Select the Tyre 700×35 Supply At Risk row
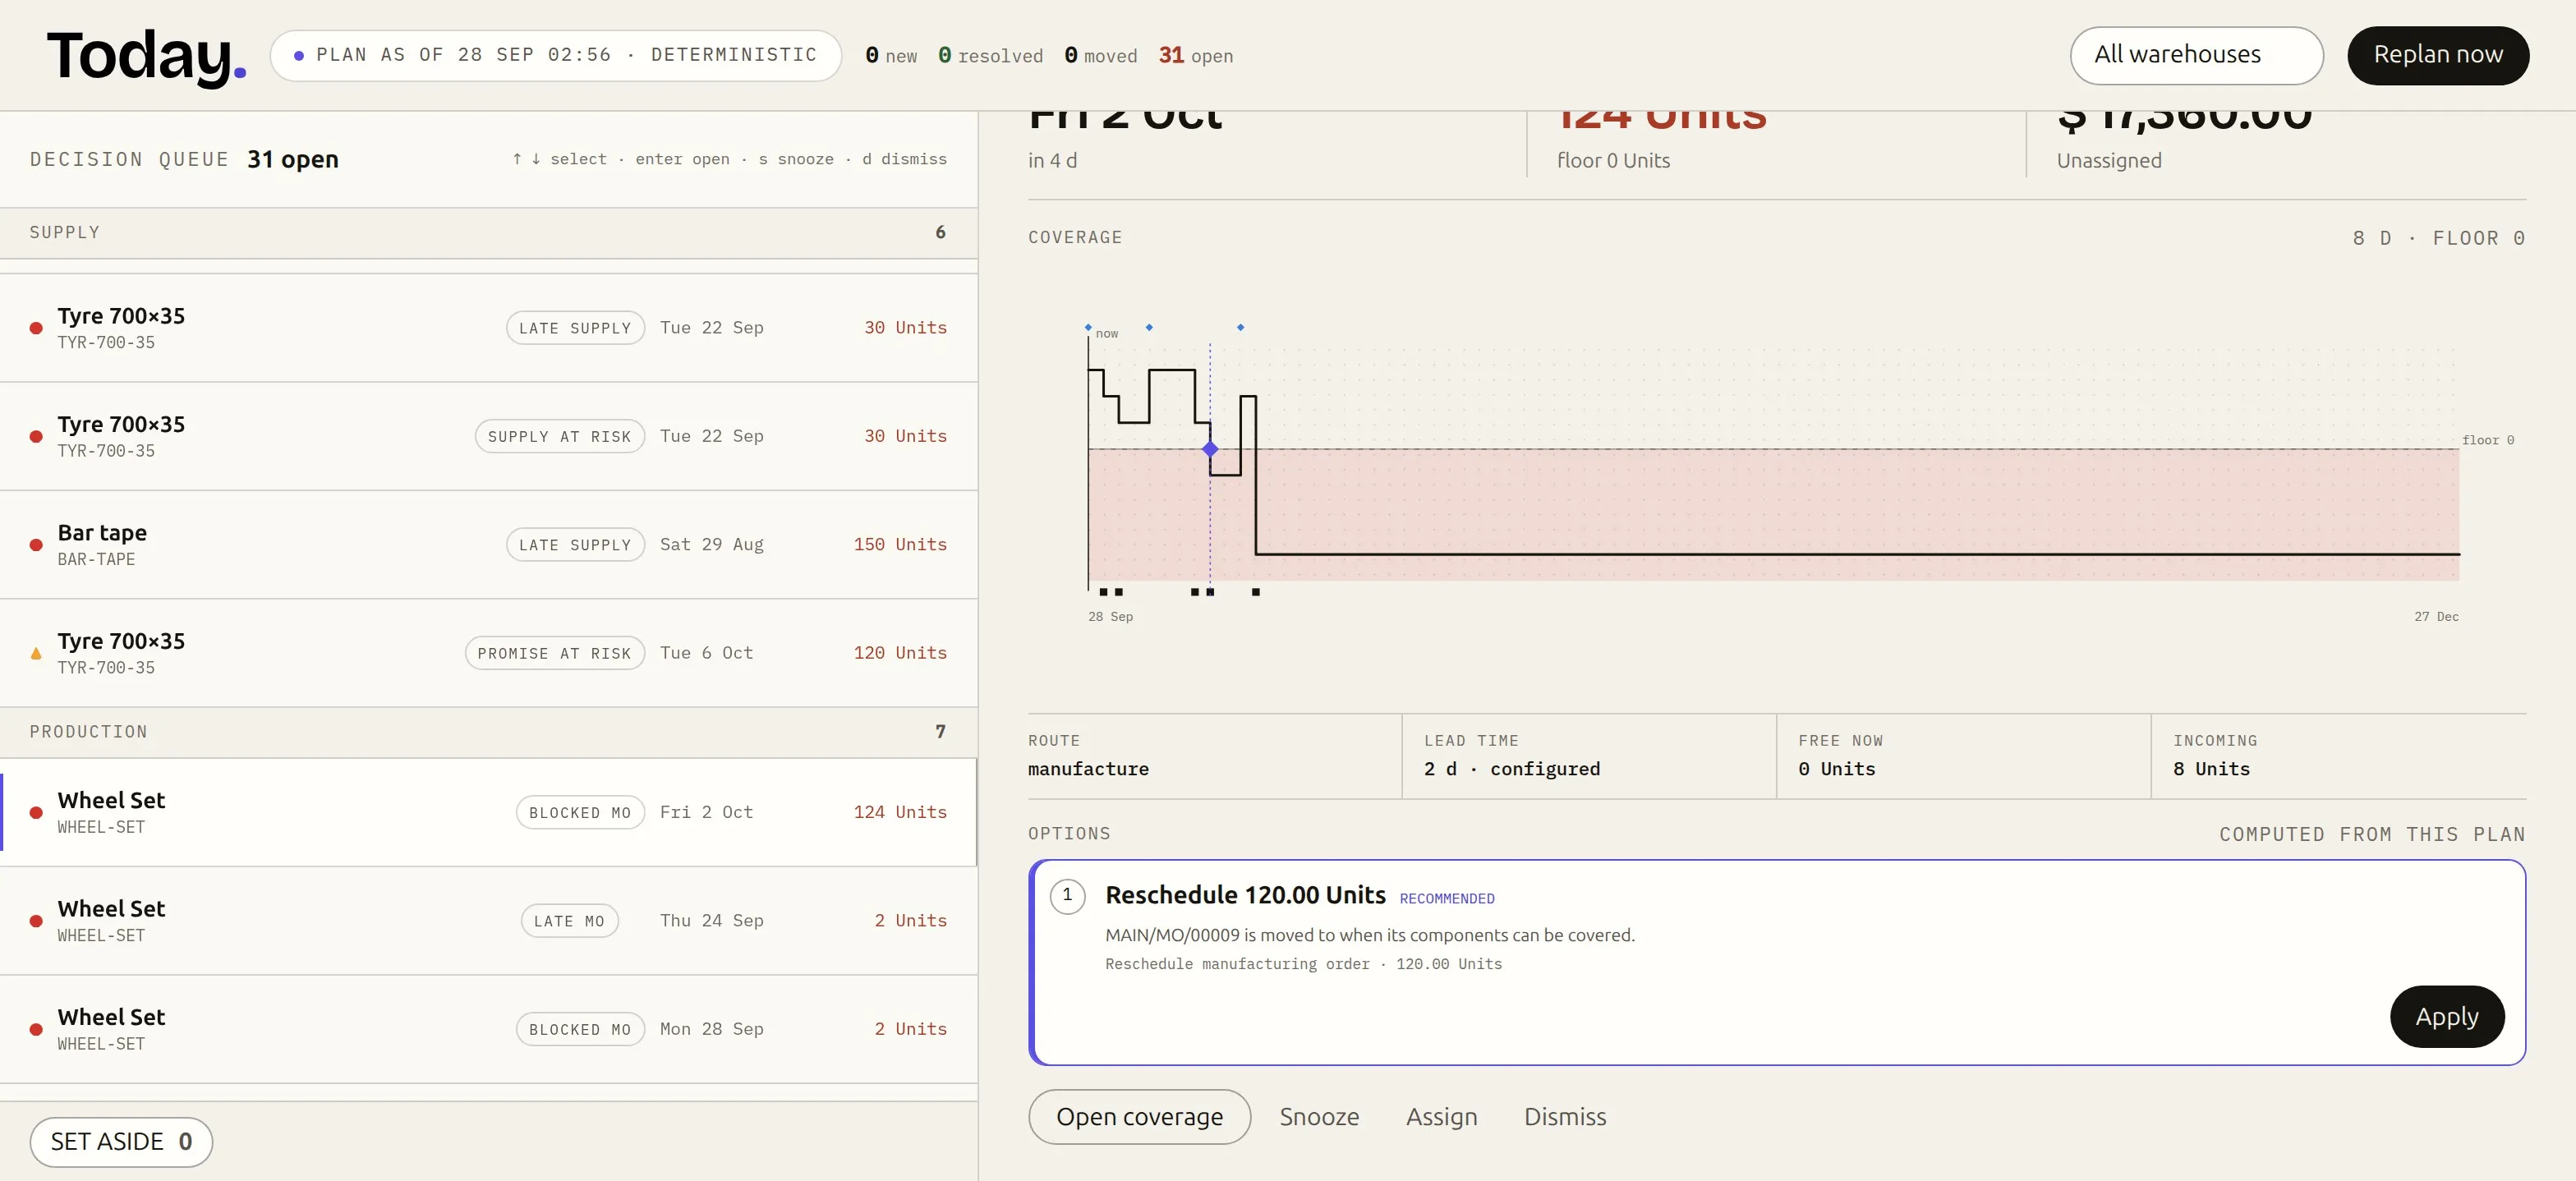Viewport: 2576px width, 1181px height. click(x=488, y=436)
